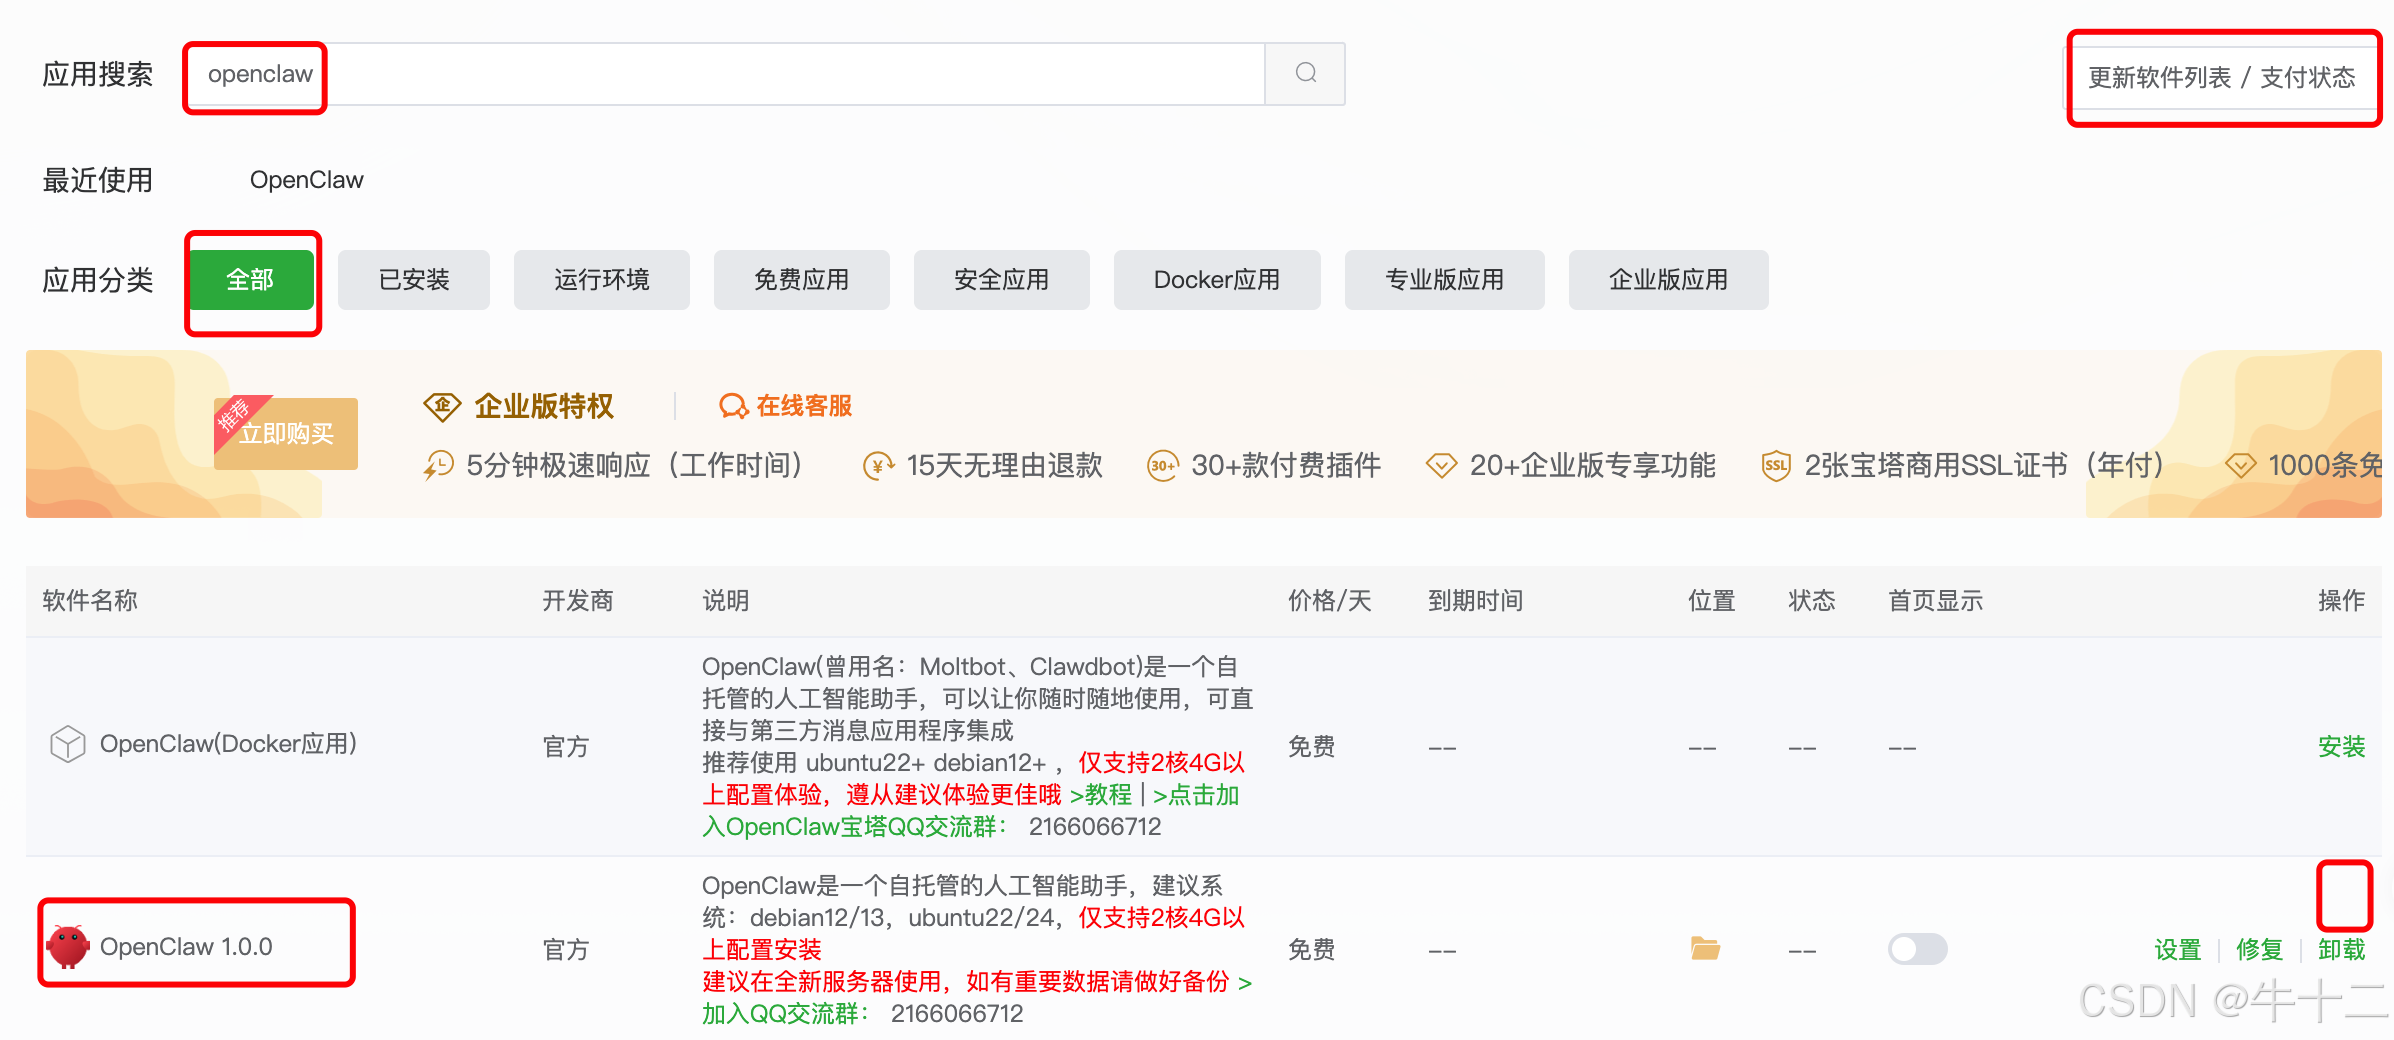Screen dimensions: 2394x1040
Task: Open the 运行环境 category
Action: (x=602, y=280)
